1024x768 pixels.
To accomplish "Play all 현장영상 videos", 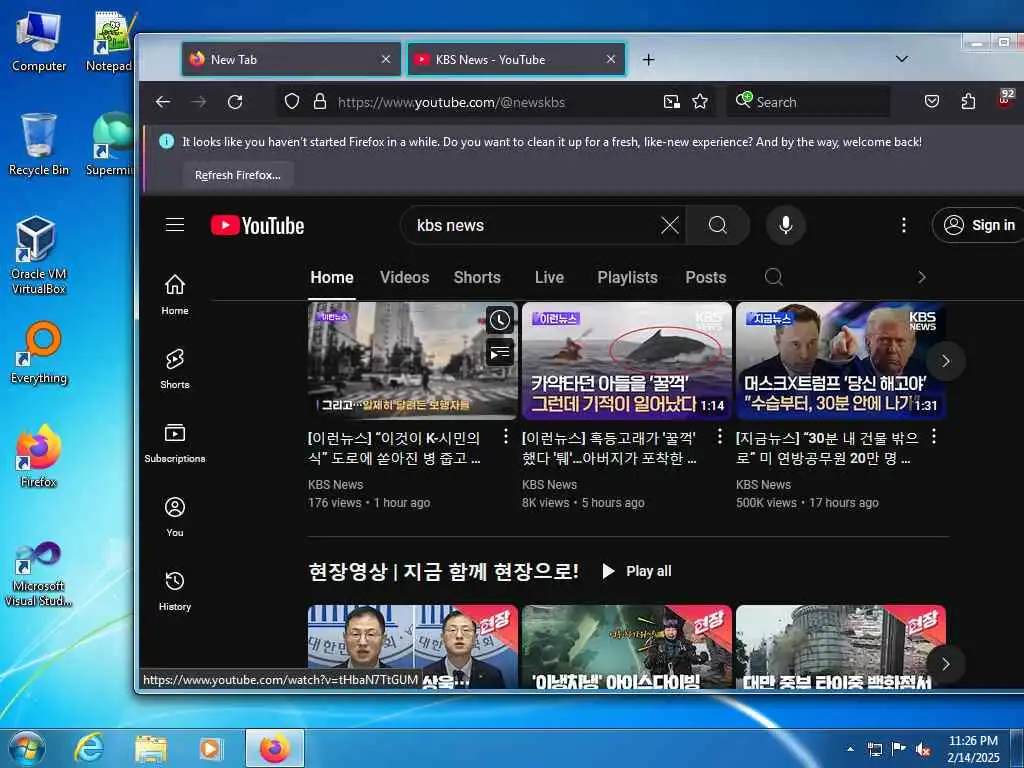I will (637, 571).
